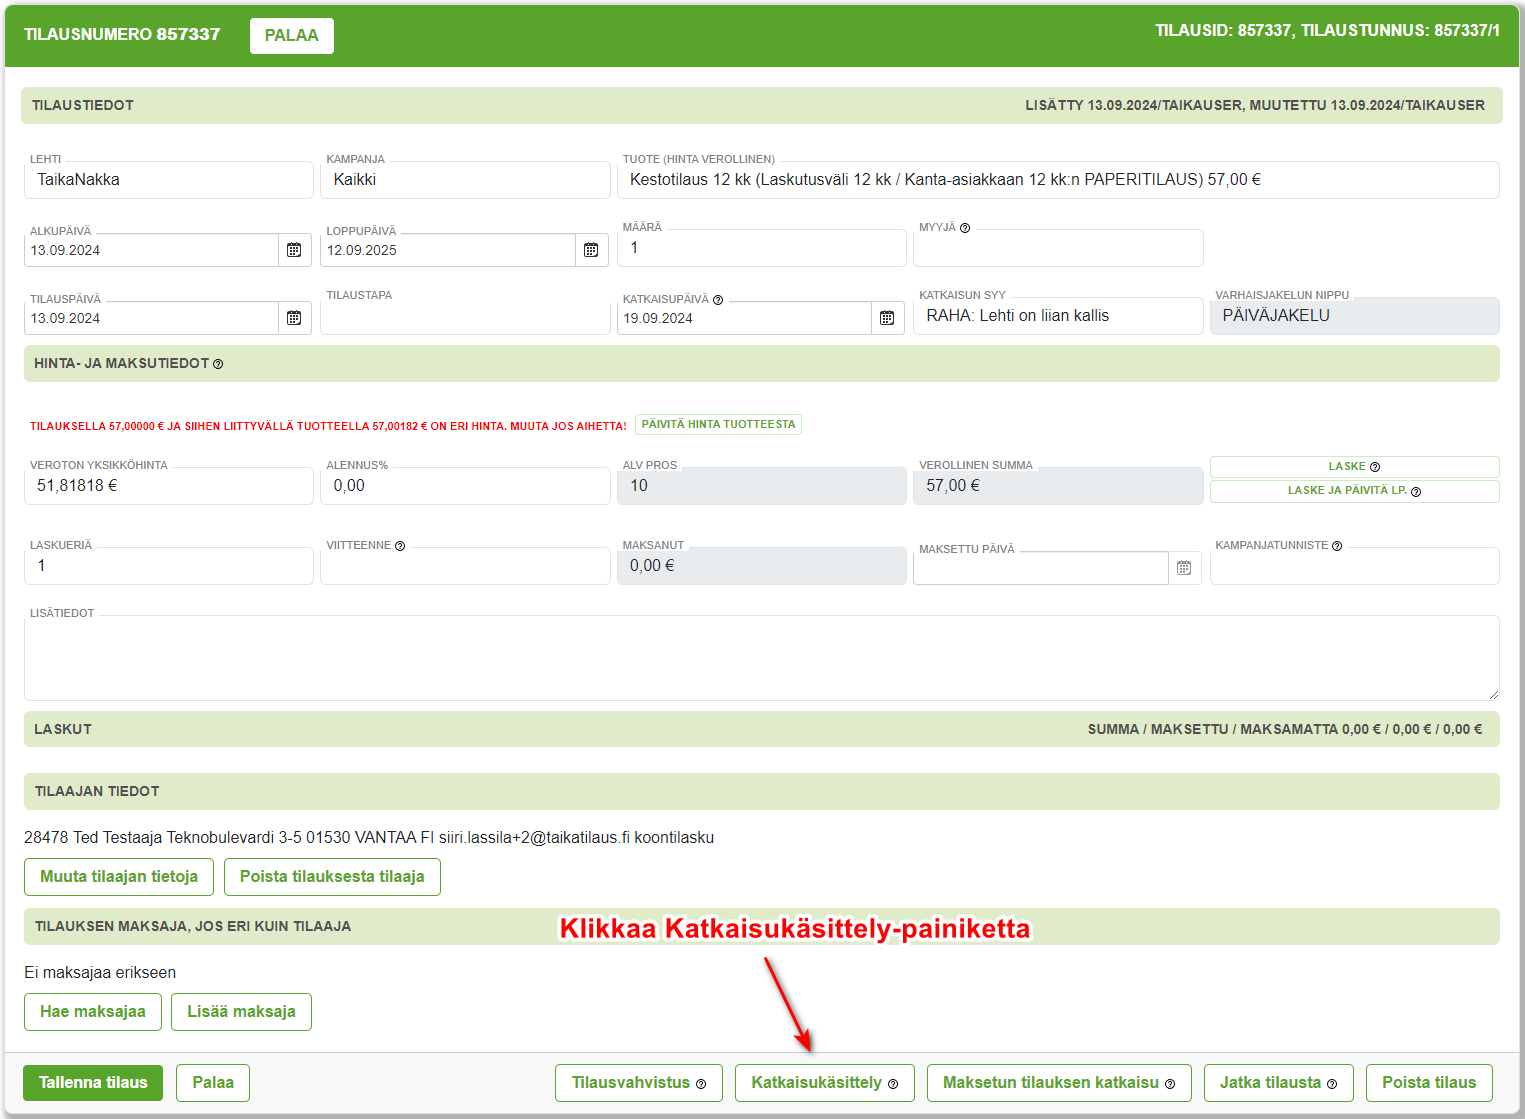
Task: Click the Verollinen summa field
Action: click(1058, 486)
